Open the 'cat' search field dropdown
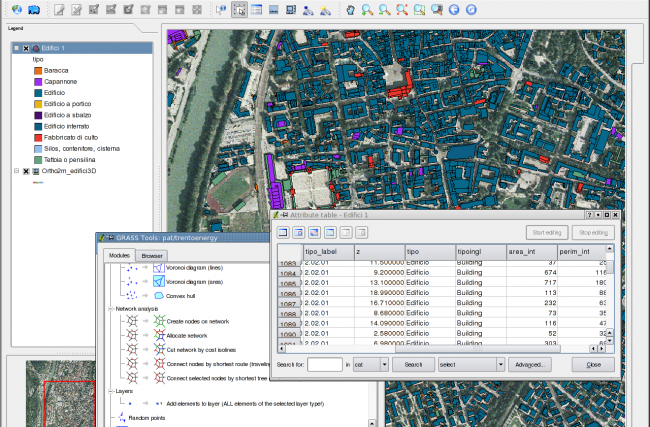This screenshot has width=650, height=427. point(384,364)
